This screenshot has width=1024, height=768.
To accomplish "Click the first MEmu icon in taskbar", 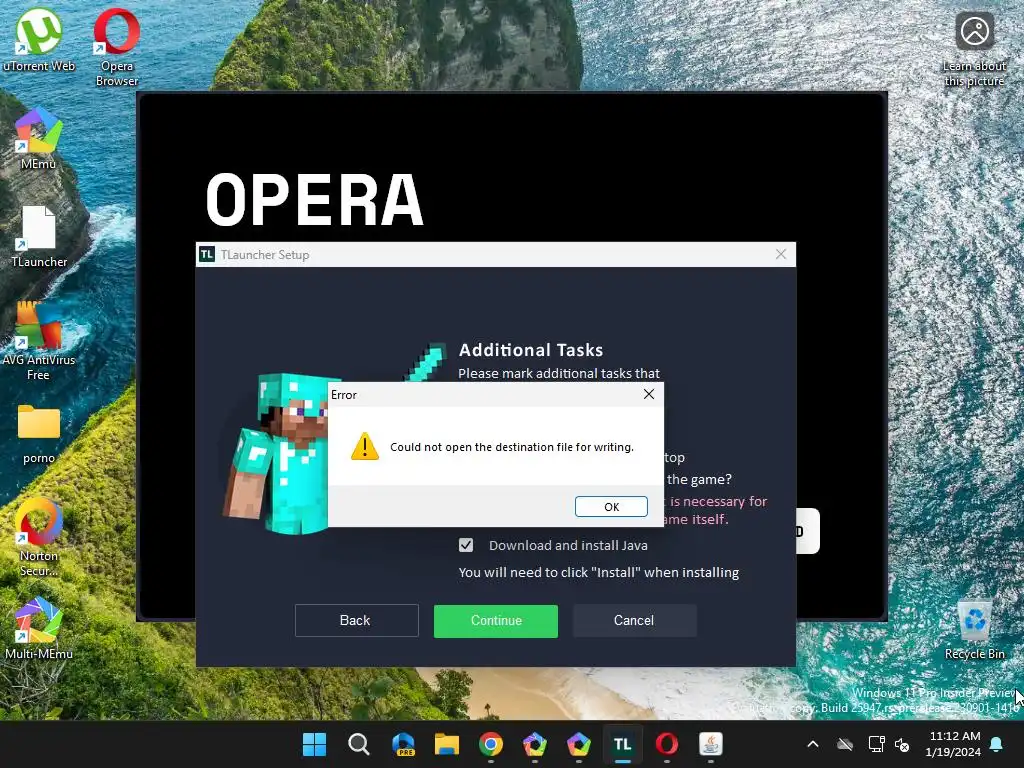I will tap(535, 744).
